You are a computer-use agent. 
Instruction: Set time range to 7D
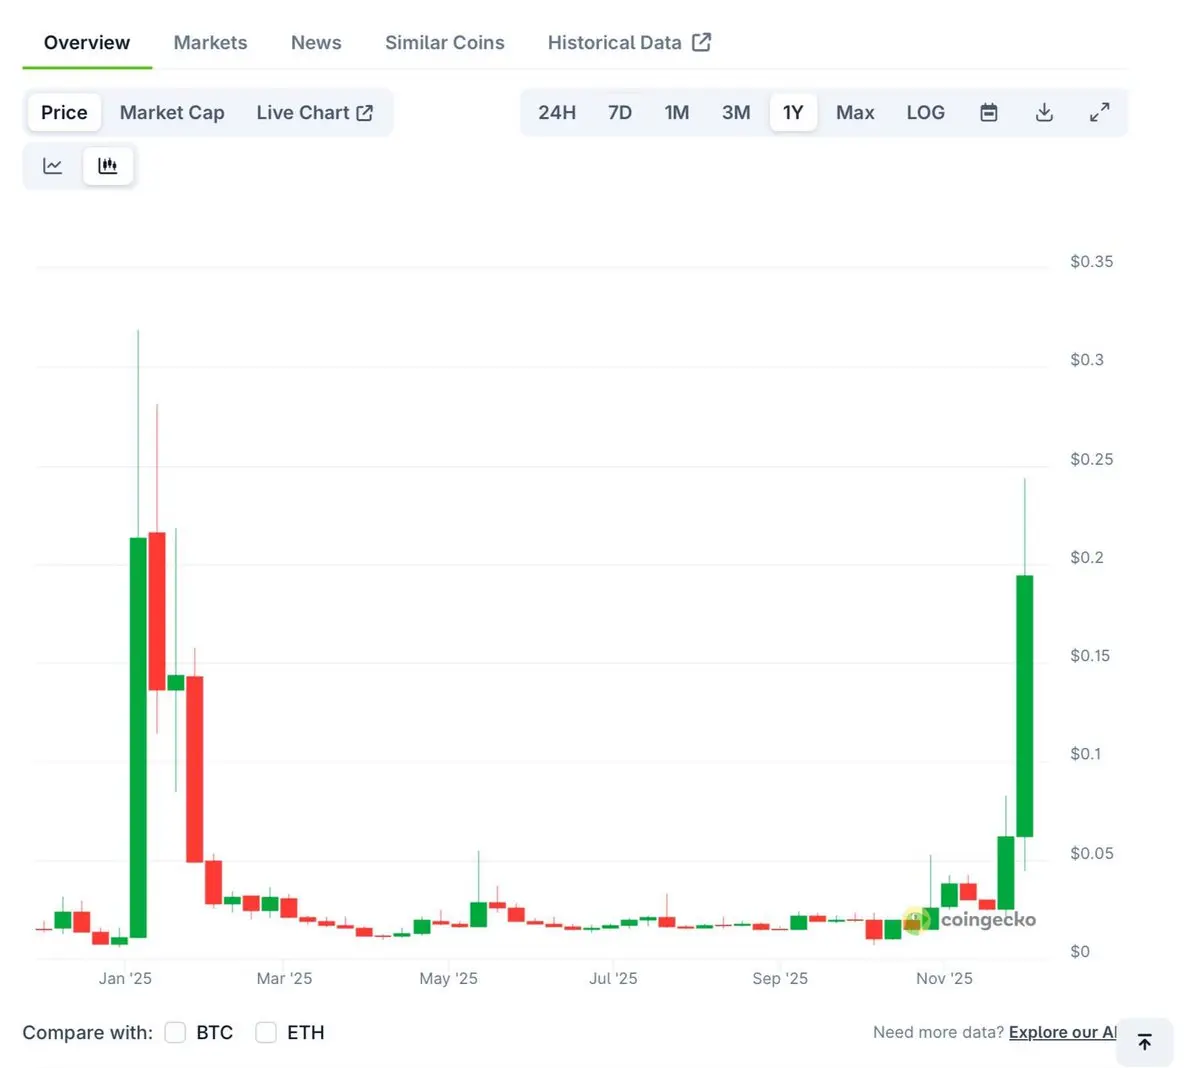point(620,112)
